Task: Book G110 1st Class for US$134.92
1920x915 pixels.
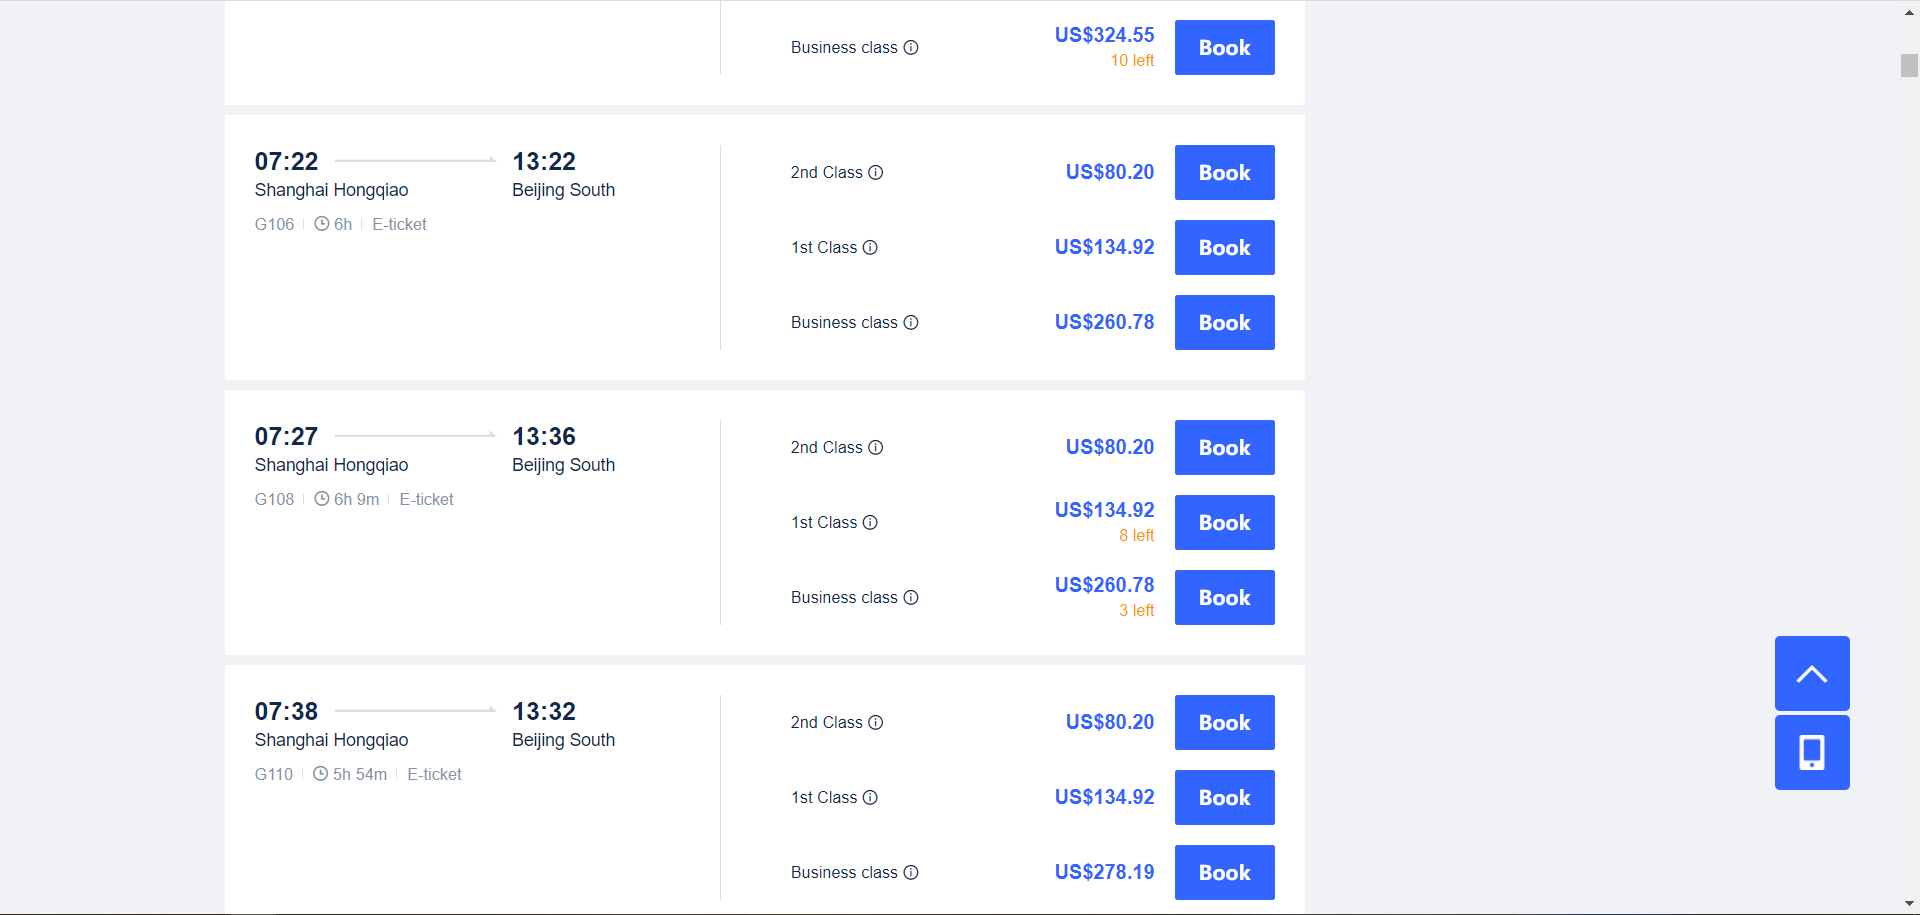Action: 1224,797
